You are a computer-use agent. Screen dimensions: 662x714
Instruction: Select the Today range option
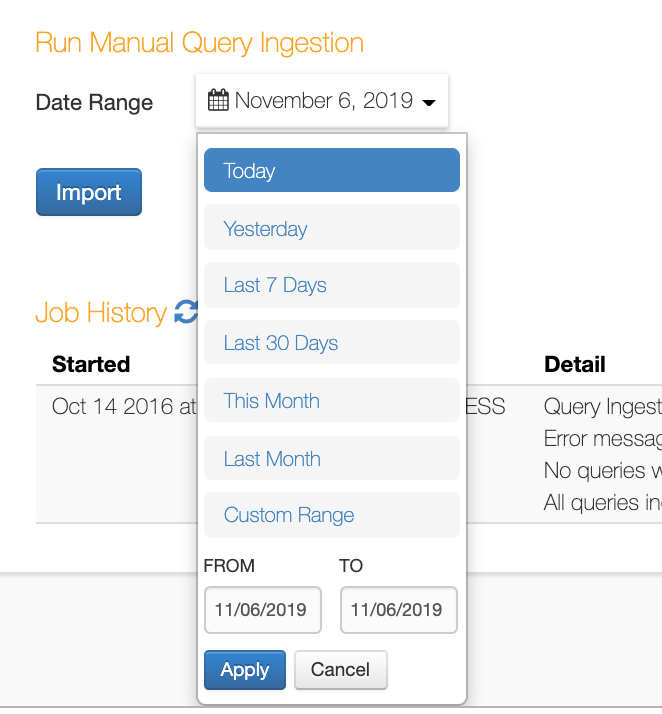pyautogui.click(x=331, y=170)
